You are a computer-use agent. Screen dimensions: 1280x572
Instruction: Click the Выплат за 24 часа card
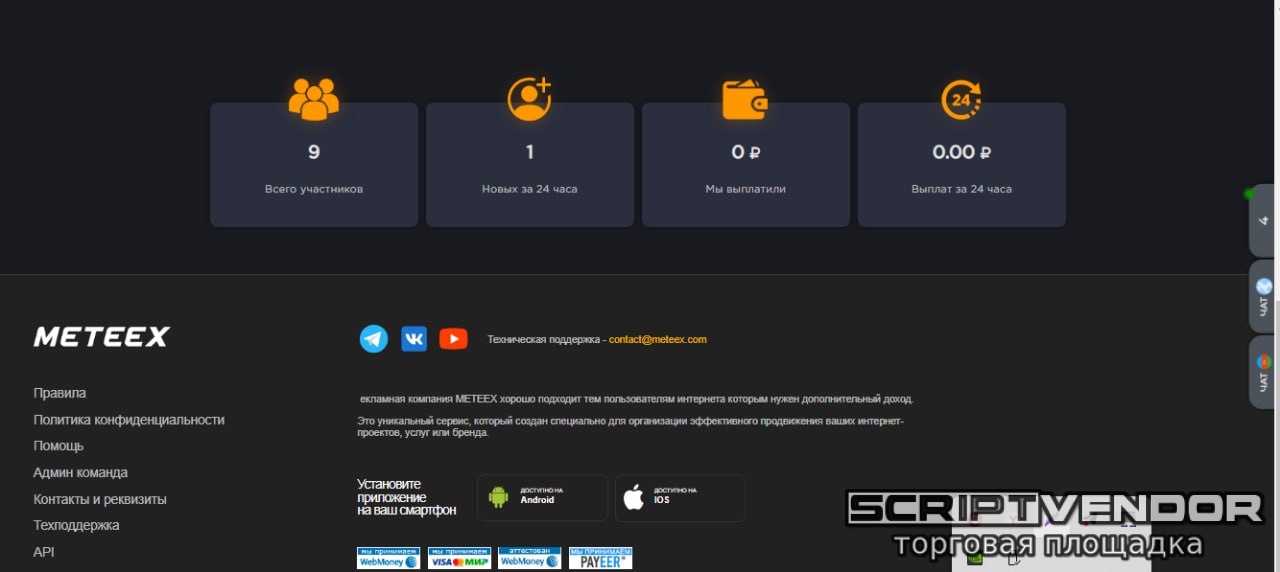point(962,165)
